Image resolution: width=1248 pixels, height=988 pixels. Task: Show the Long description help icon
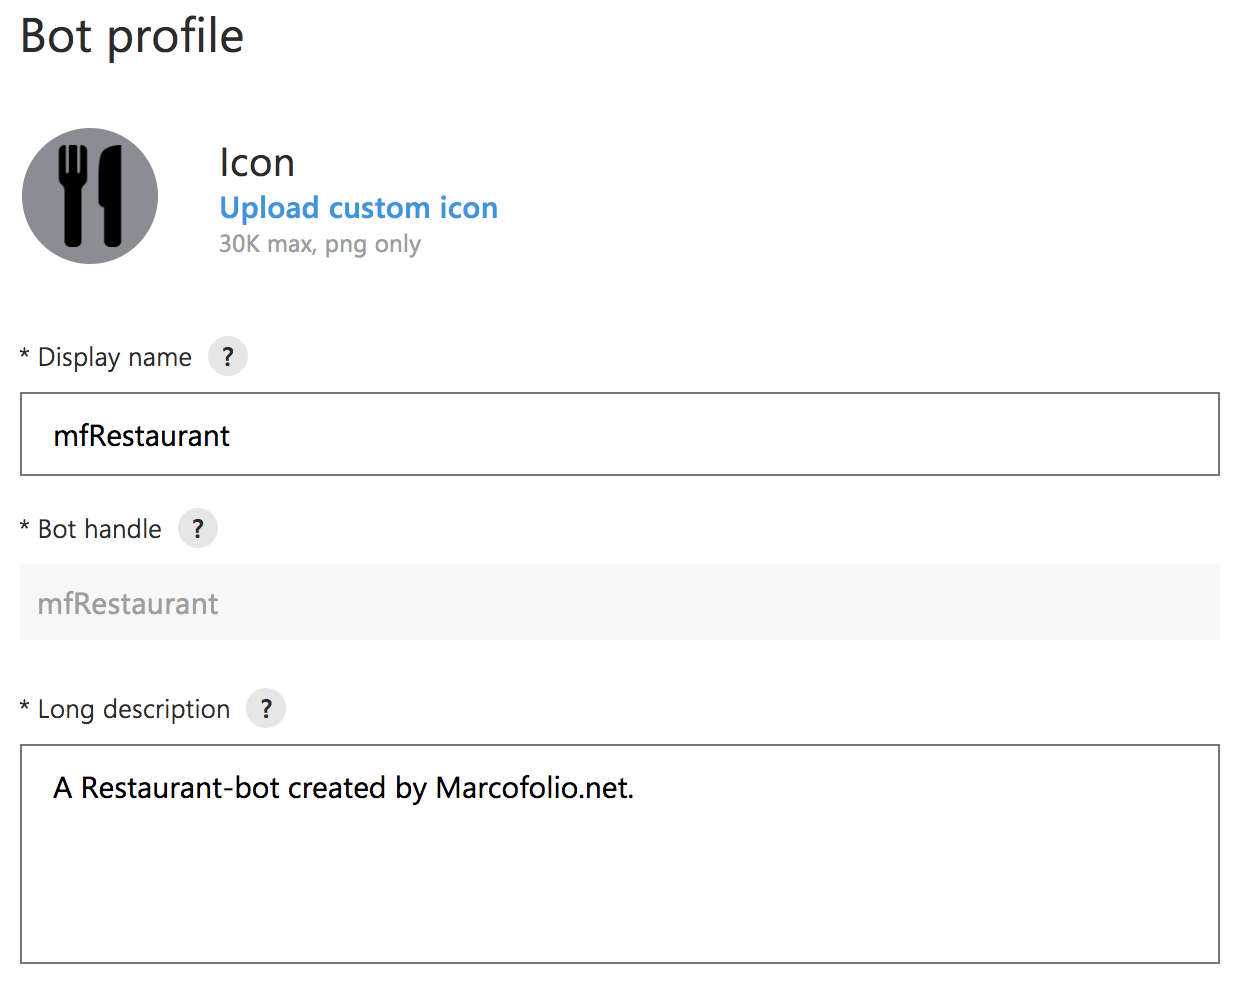coord(266,708)
